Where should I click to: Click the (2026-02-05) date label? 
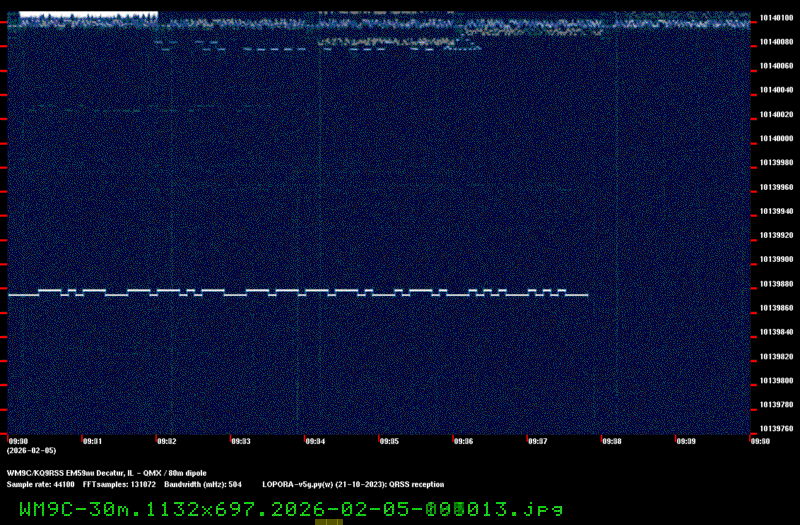(31, 450)
